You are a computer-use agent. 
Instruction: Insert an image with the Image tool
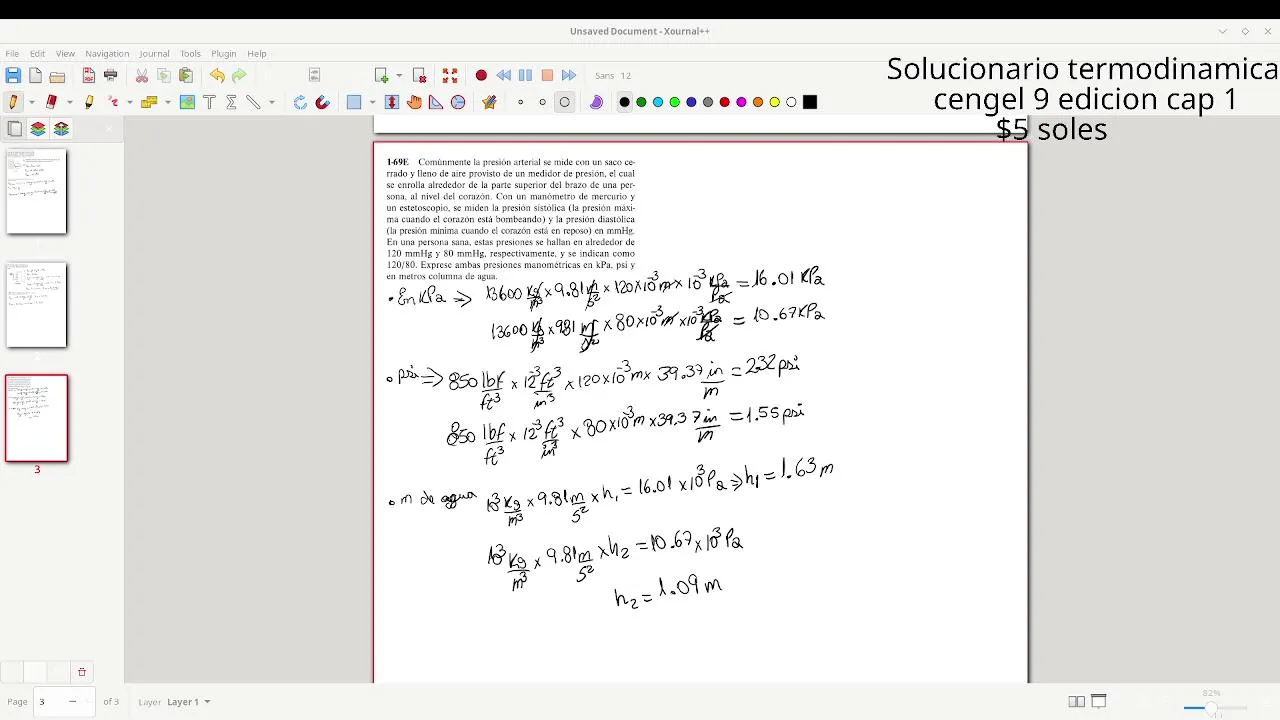point(187,102)
